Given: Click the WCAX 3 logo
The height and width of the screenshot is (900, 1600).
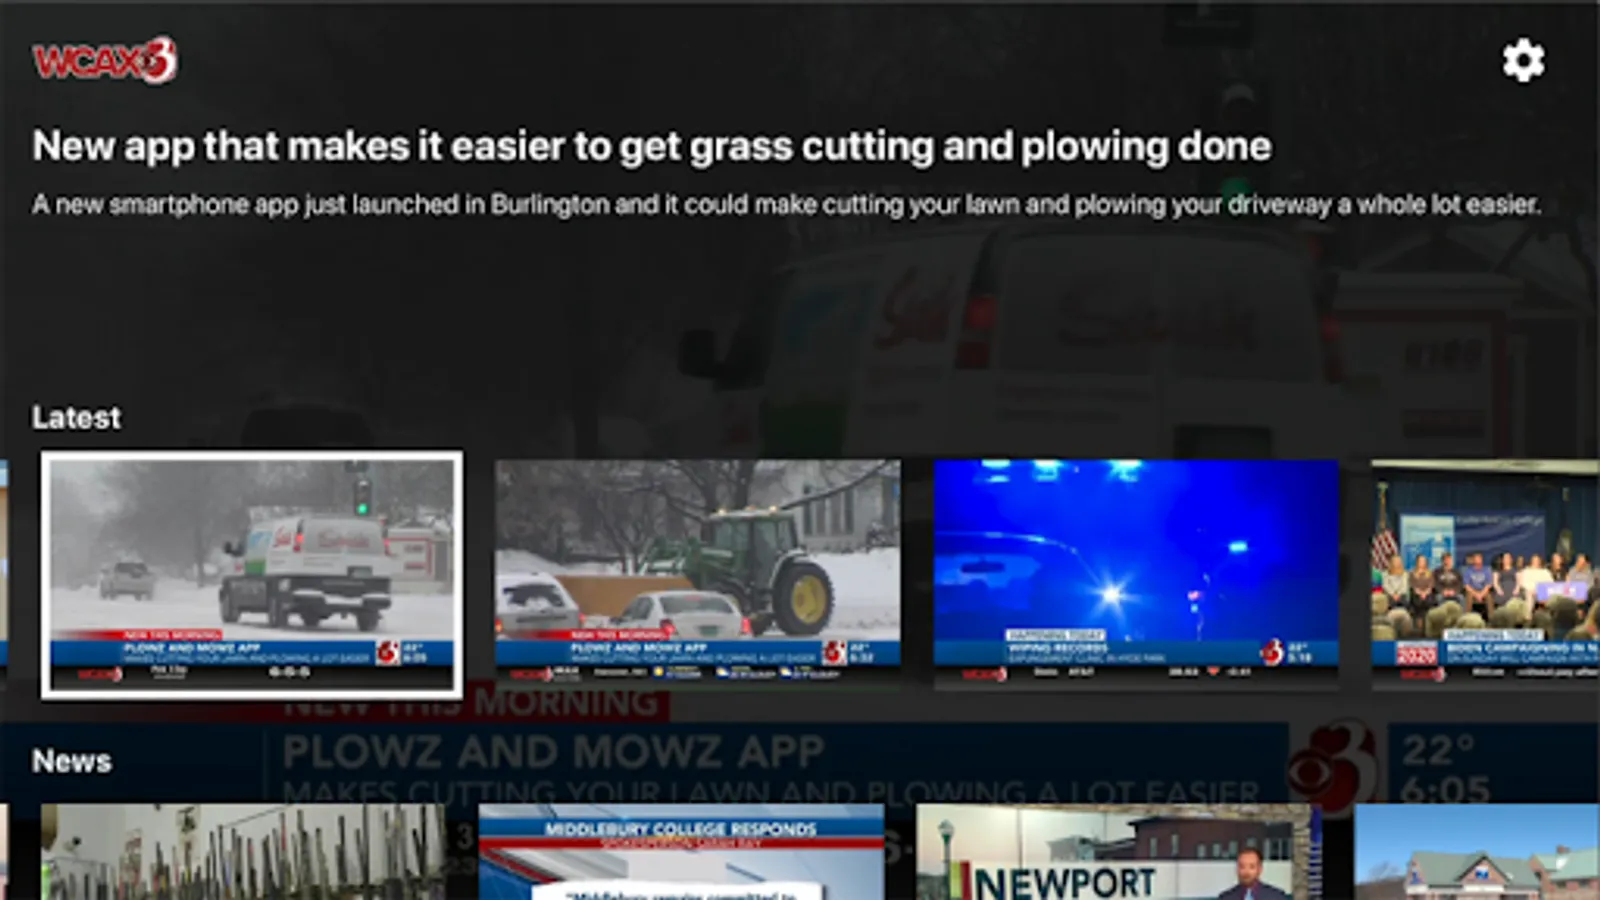Looking at the screenshot, I should pos(105,60).
